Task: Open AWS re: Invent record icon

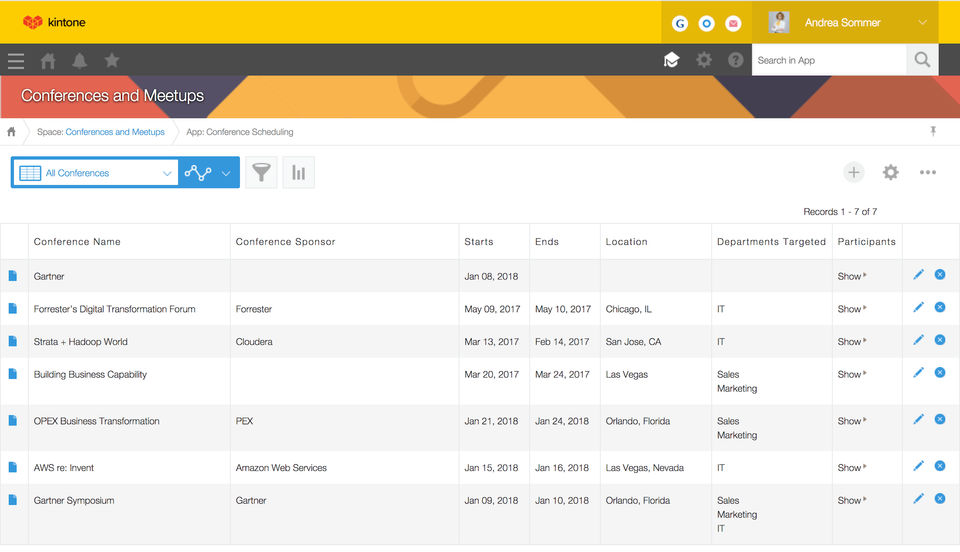Action: coord(12,467)
